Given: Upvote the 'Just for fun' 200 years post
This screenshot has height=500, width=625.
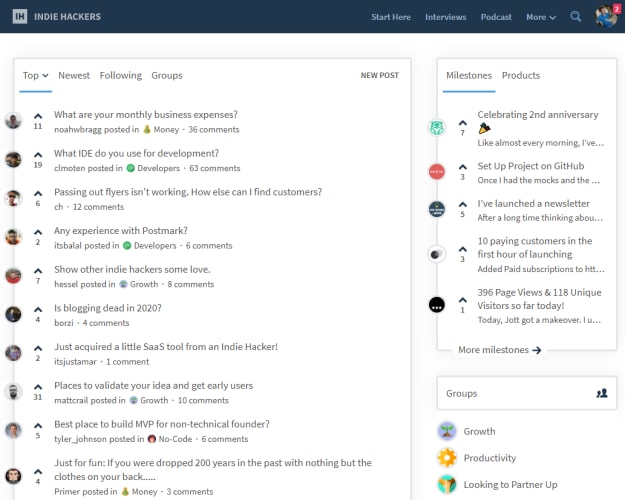Looking at the screenshot, I should [x=38, y=472].
